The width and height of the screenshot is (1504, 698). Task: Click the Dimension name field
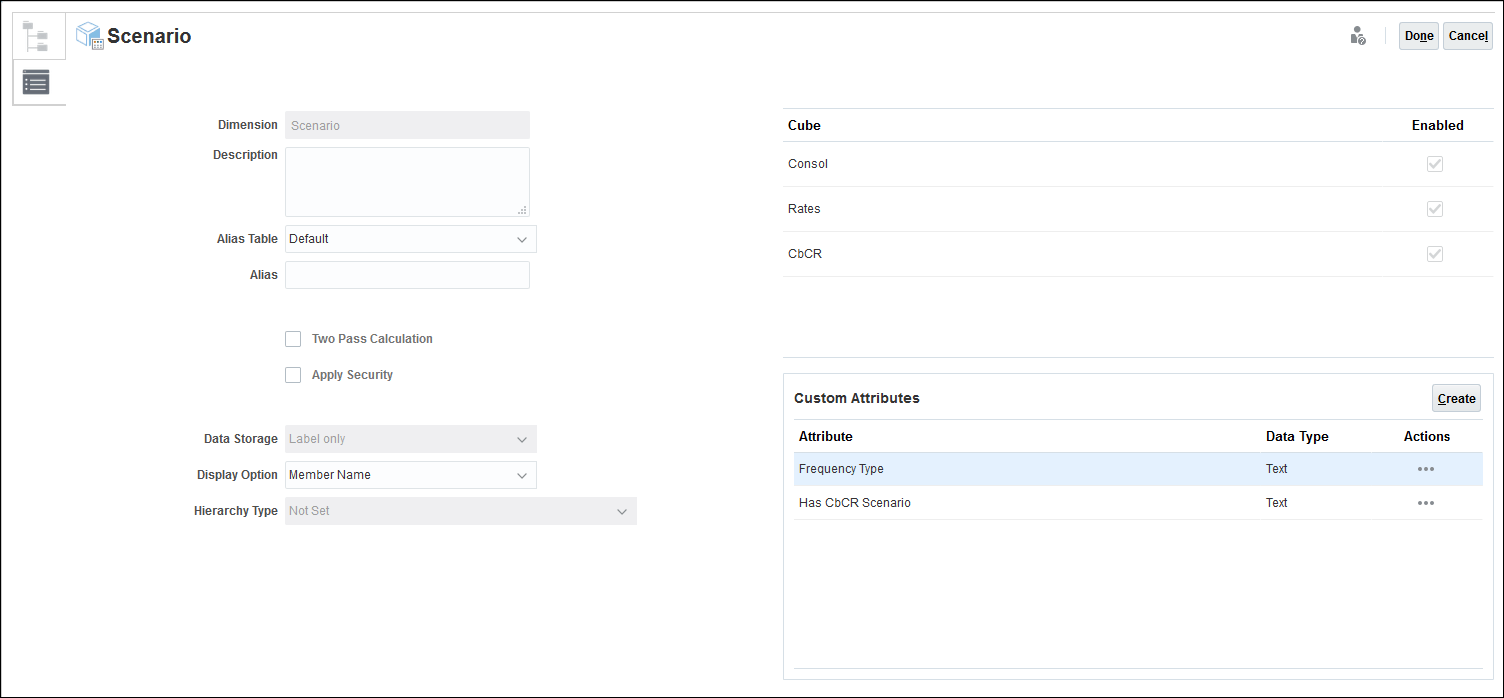pos(407,125)
